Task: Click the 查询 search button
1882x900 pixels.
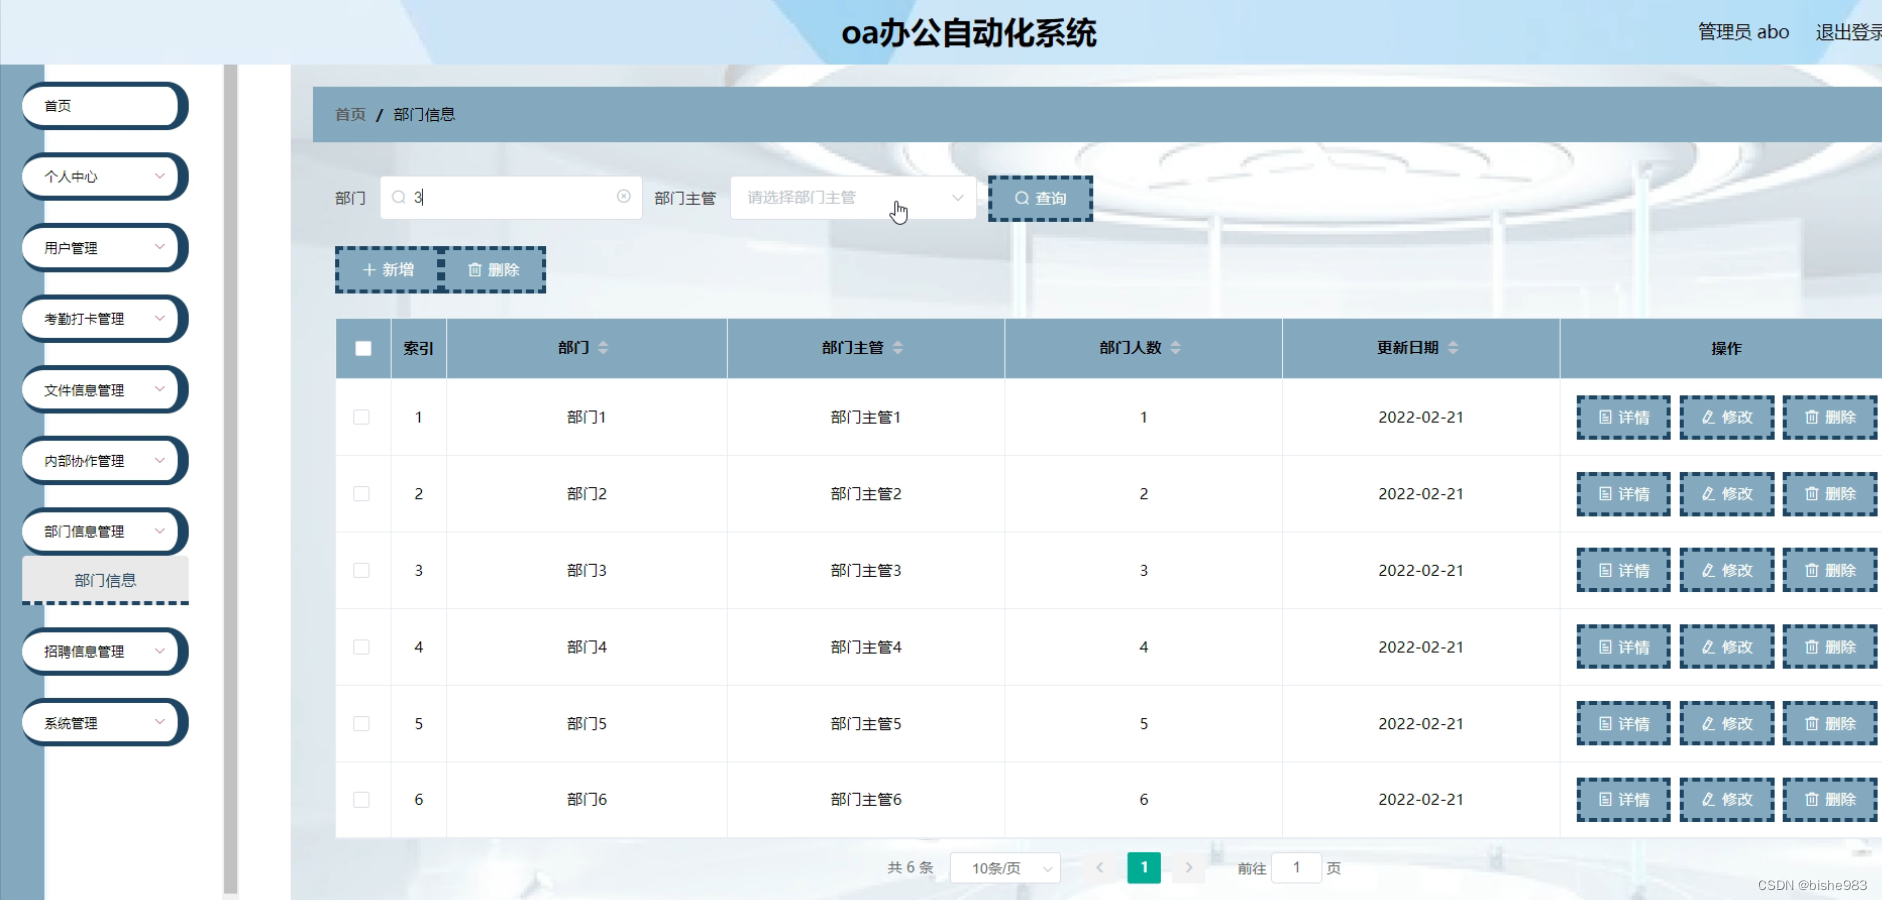Action: 1040,197
